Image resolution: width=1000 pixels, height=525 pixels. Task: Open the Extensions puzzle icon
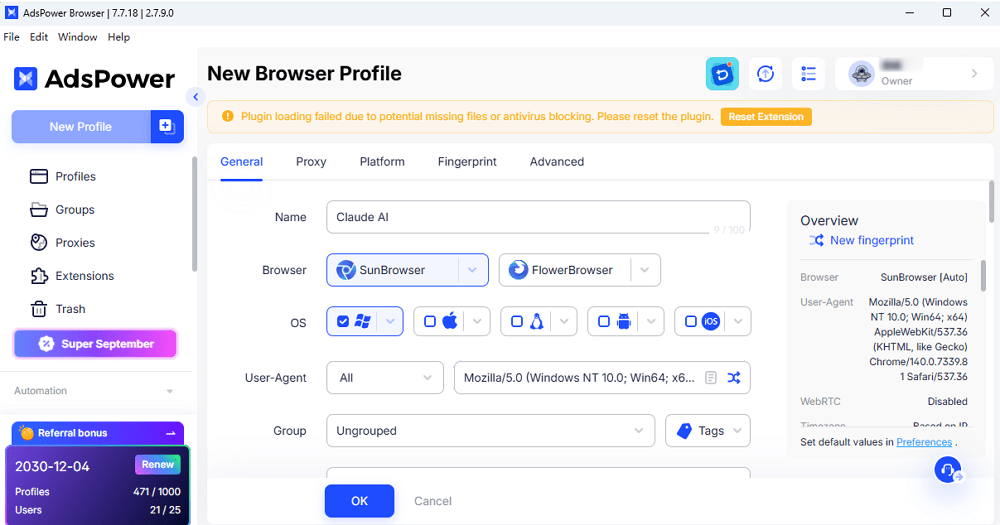pyautogui.click(x=40, y=276)
